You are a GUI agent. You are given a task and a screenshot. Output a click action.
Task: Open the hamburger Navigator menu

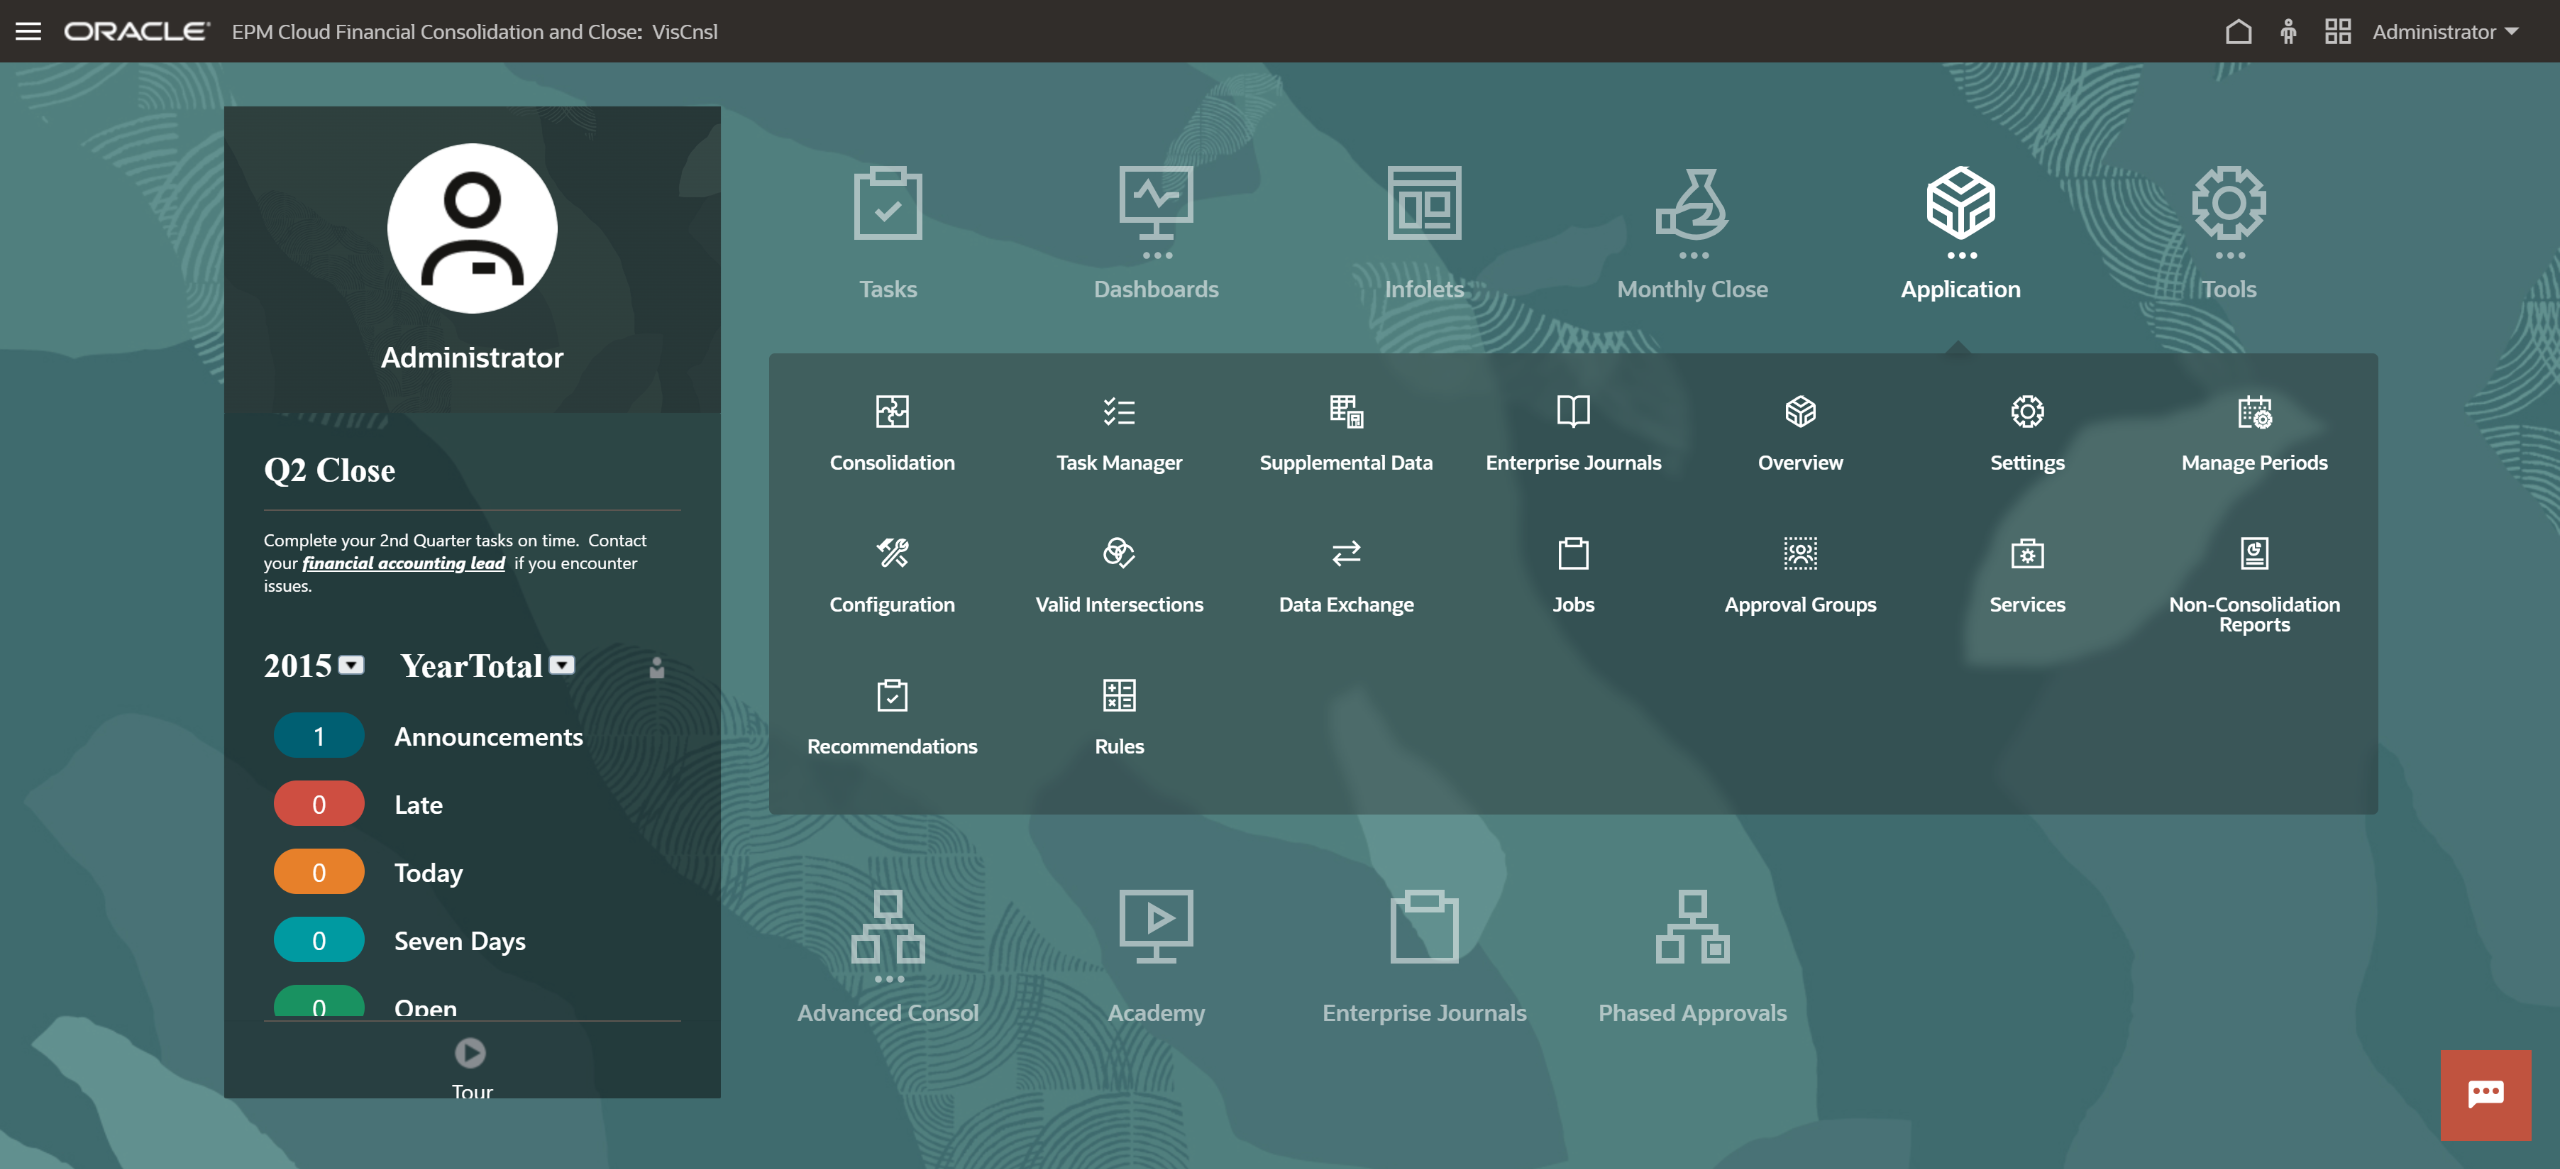(28, 31)
